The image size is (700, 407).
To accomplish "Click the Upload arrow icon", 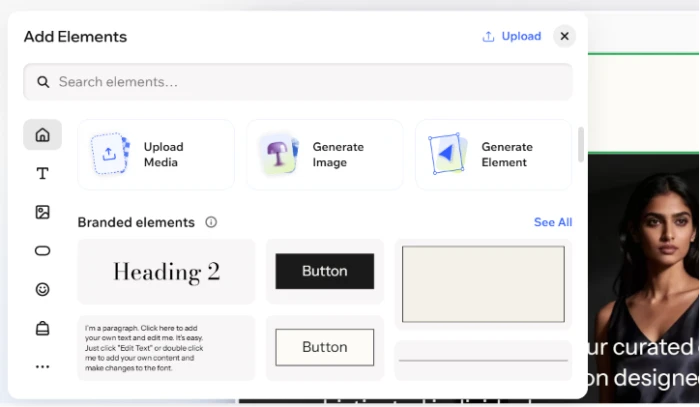I will (488, 37).
